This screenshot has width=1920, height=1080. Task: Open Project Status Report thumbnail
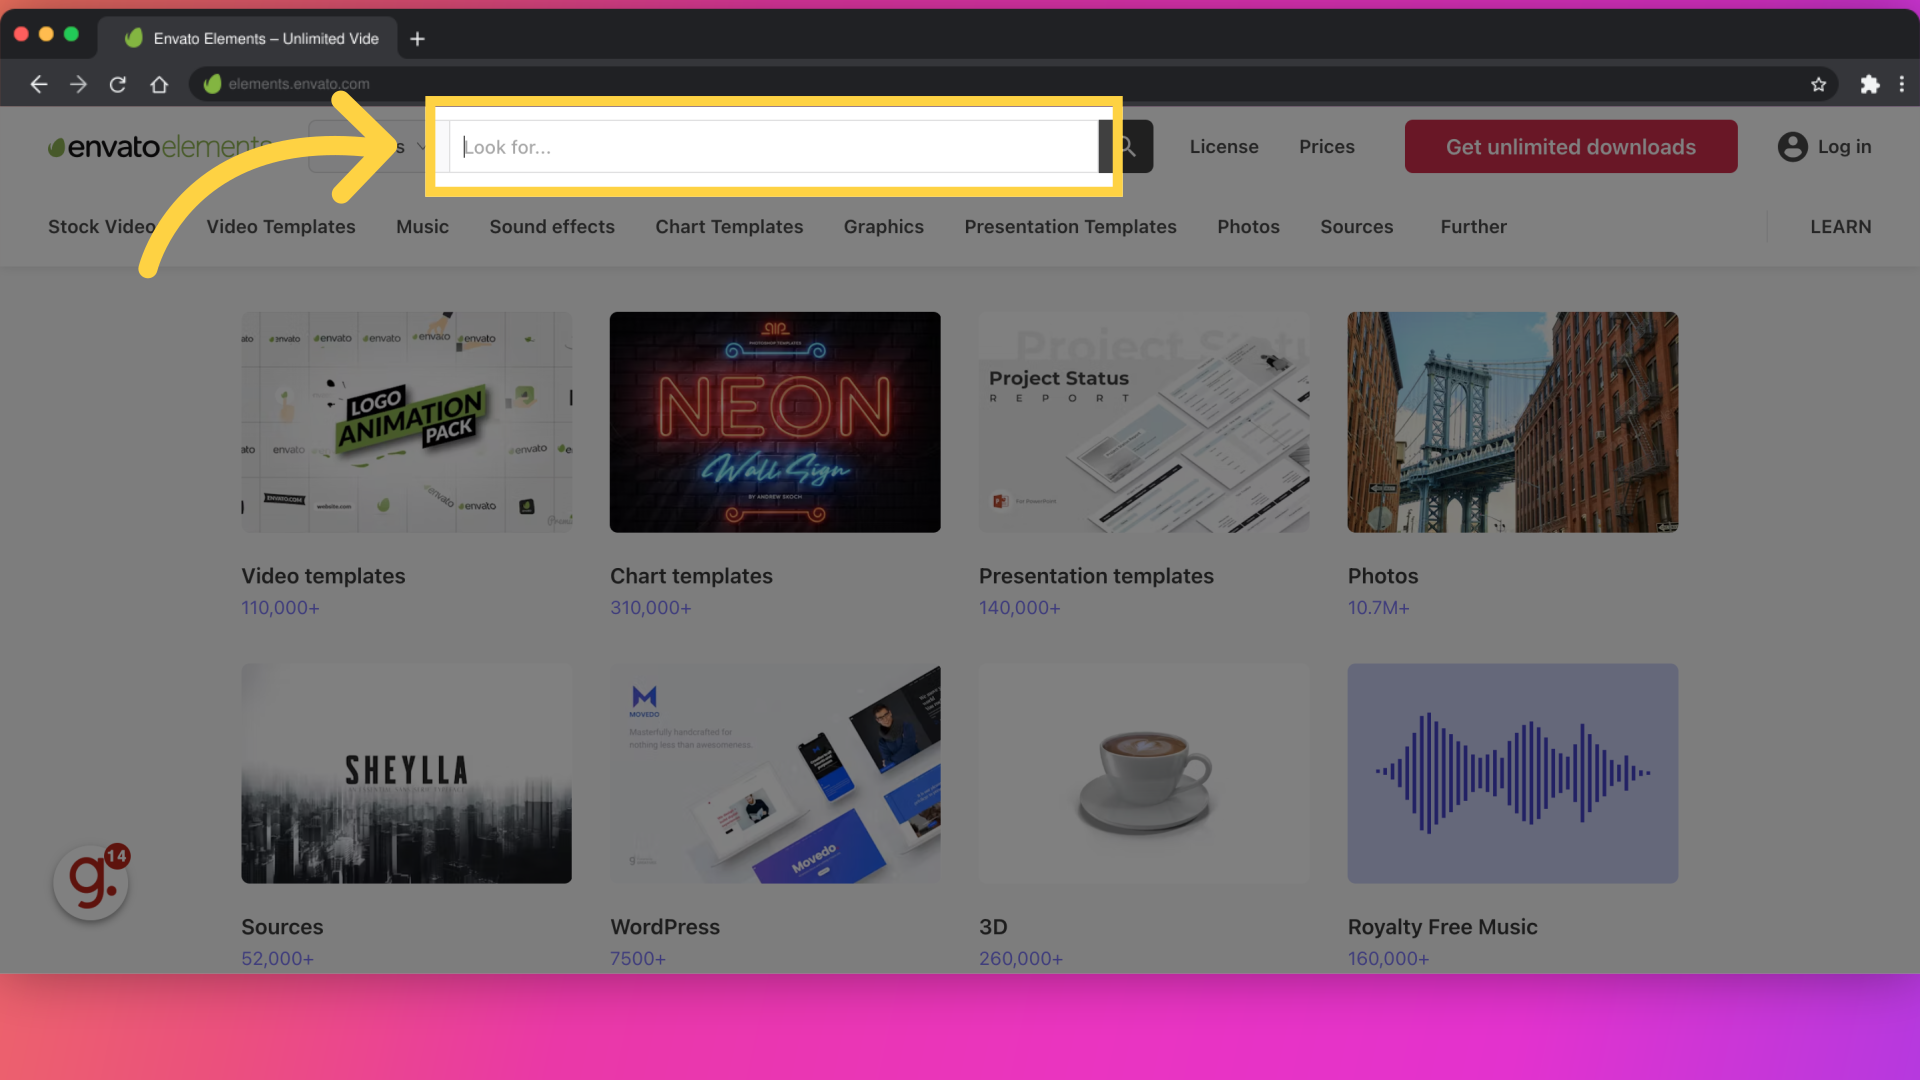click(1144, 422)
